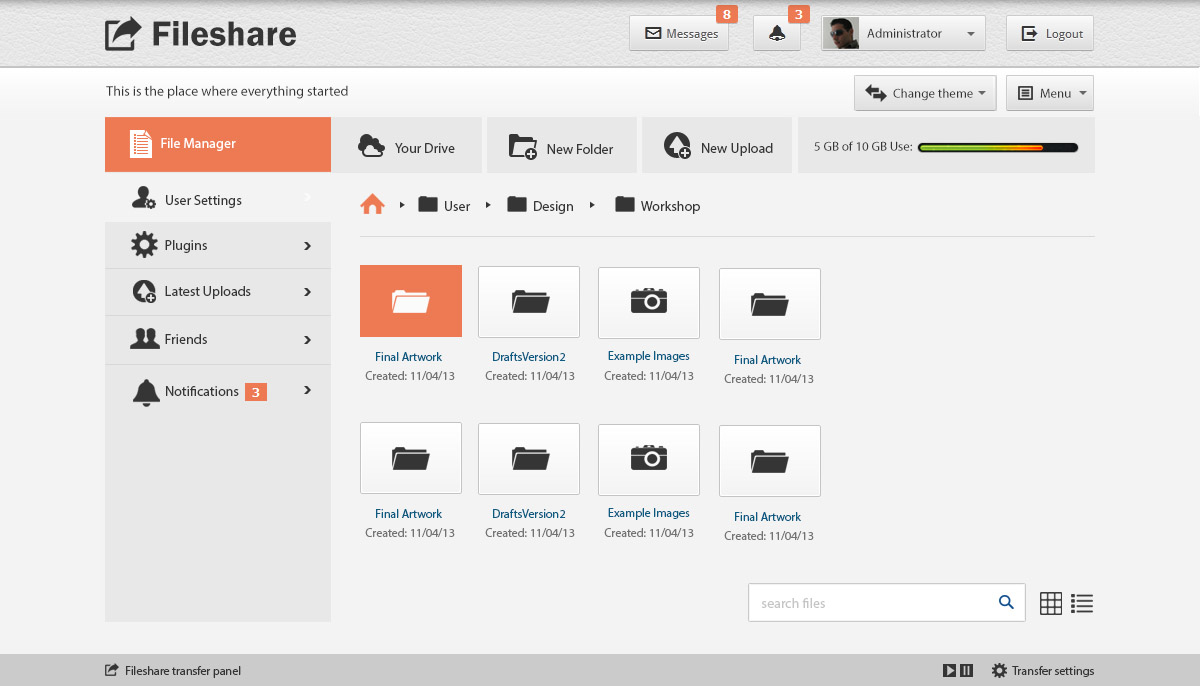Click the home icon in breadcrumb
Viewport: 1200px width, 686px height.
click(x=372, y=205)
